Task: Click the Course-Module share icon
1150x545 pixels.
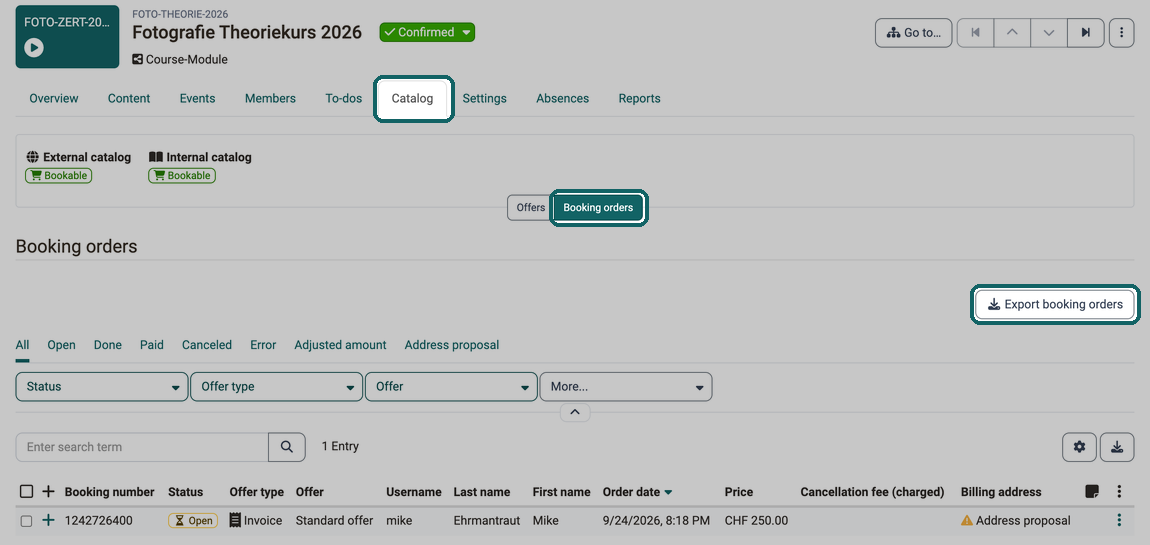Action: (137, 59)
